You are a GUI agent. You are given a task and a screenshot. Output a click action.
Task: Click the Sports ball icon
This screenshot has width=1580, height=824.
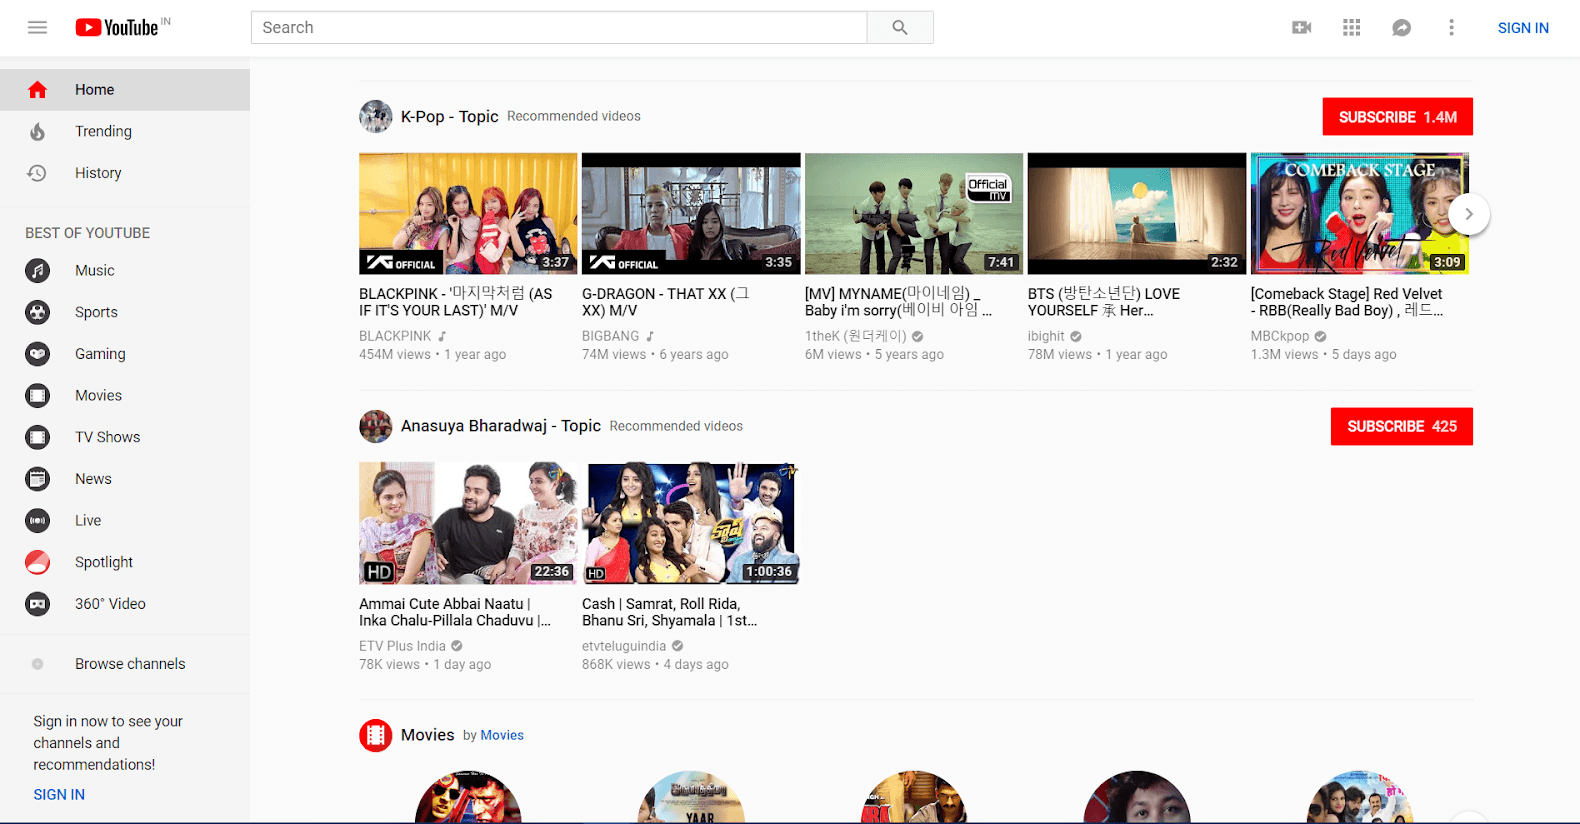point(37,312)
